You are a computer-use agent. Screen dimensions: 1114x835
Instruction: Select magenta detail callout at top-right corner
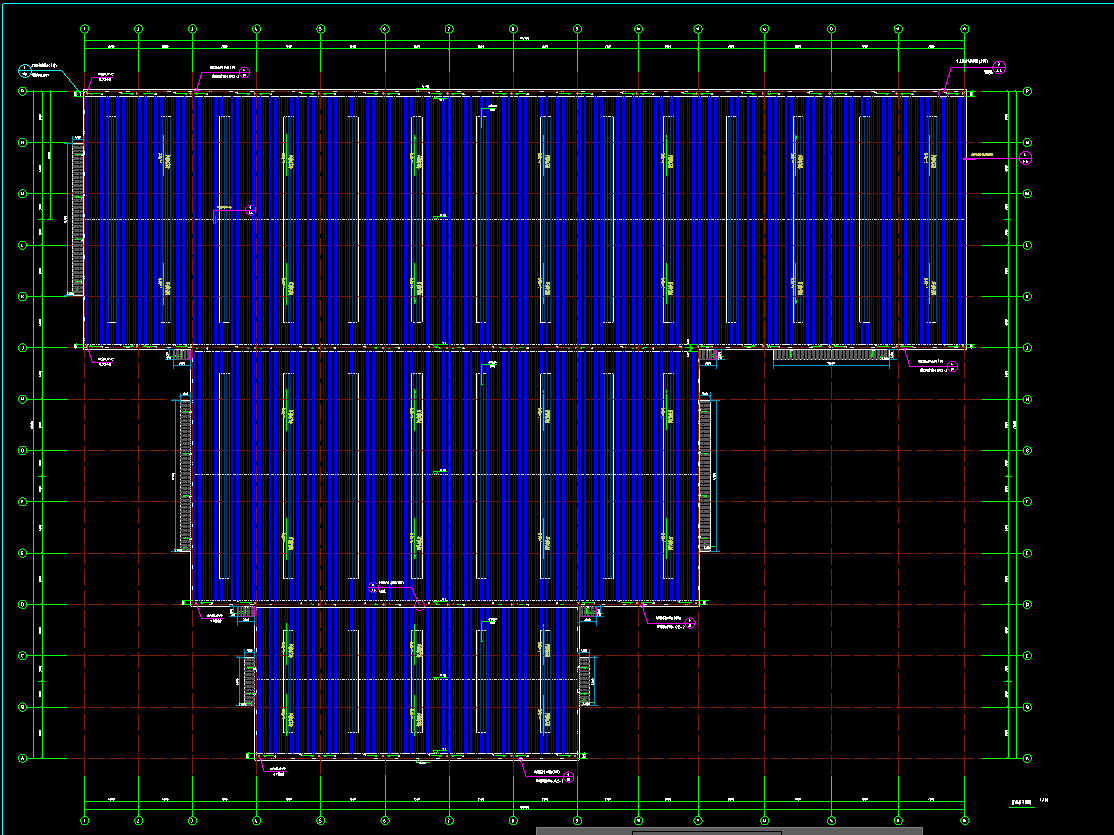tap(999, 67)
